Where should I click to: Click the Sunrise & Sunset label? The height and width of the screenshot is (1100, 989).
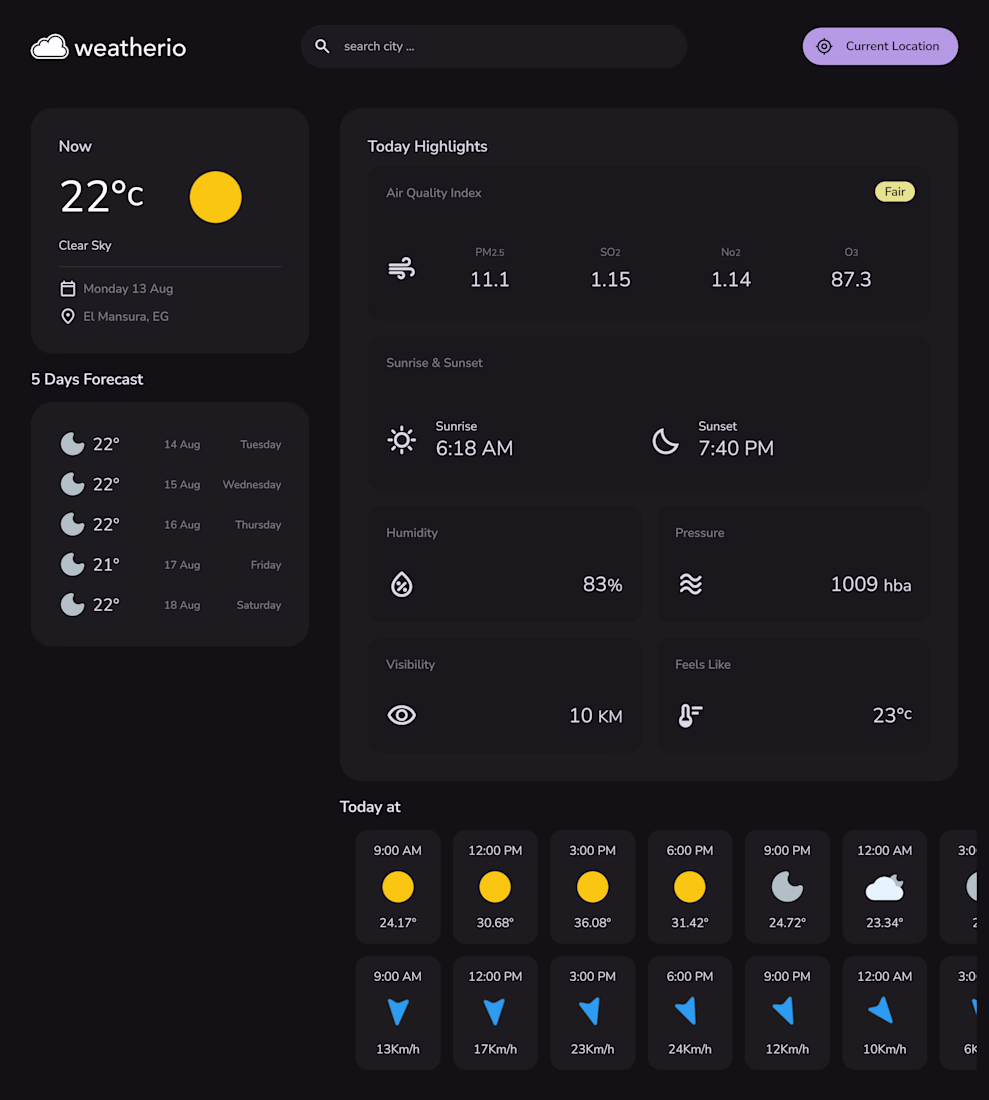(x=434, y=363)
